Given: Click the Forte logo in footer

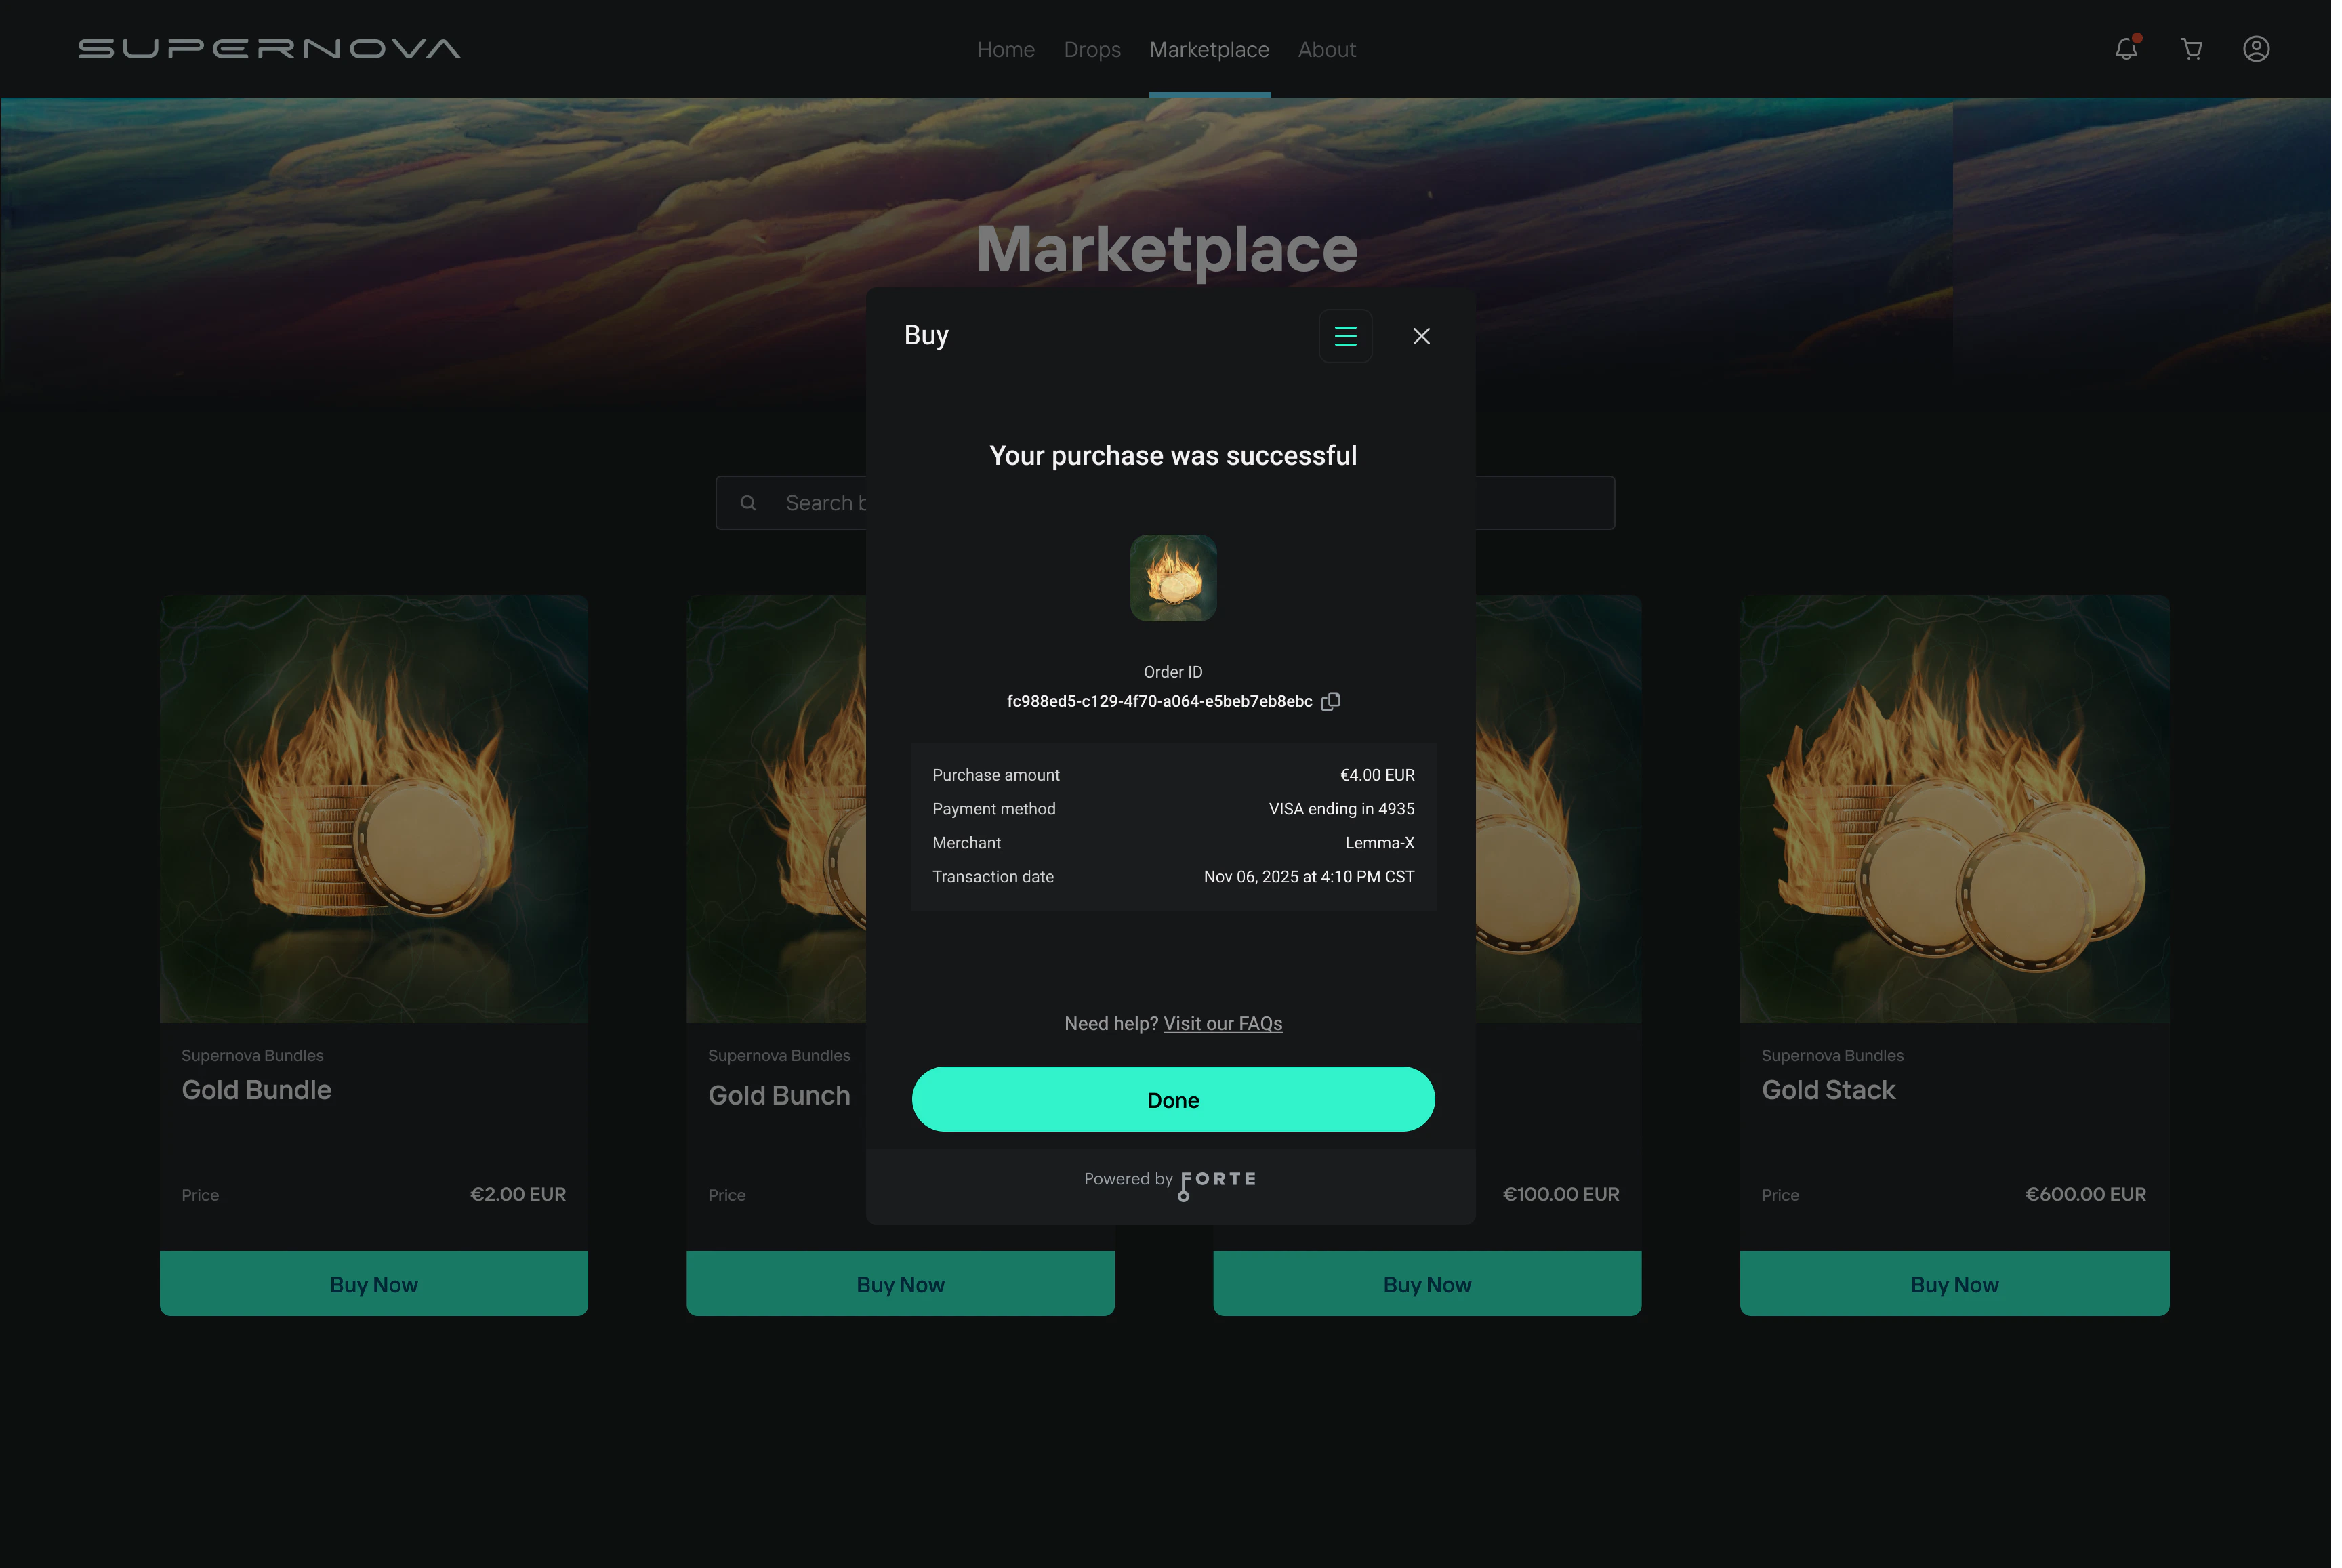Looking at the screenshot, I should (x=1218, y=1180).
